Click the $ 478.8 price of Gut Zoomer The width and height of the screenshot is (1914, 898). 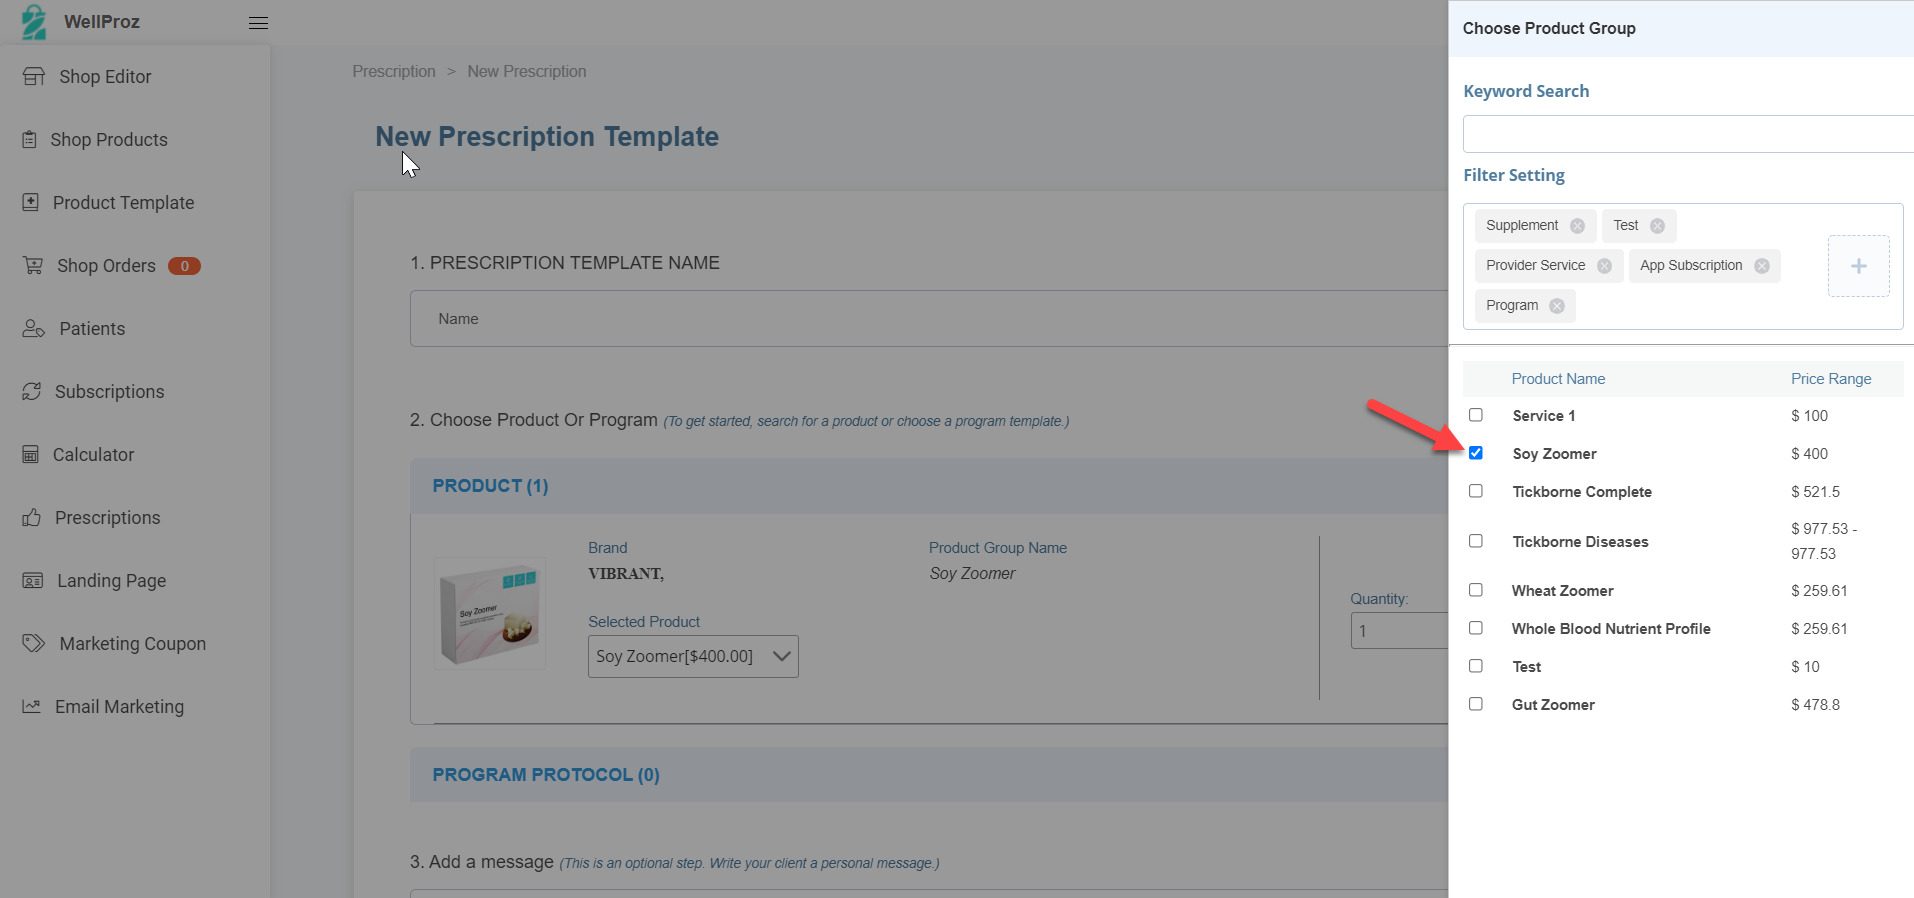[1815, 705]
